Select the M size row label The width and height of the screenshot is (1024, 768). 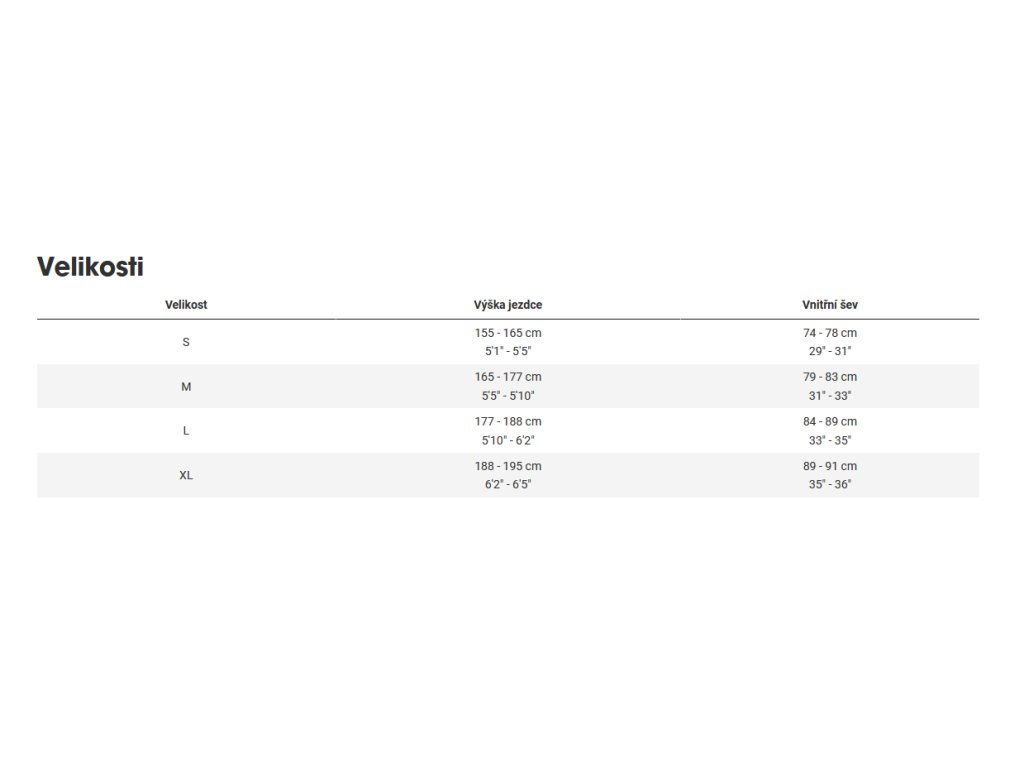[x=186, y=387]
